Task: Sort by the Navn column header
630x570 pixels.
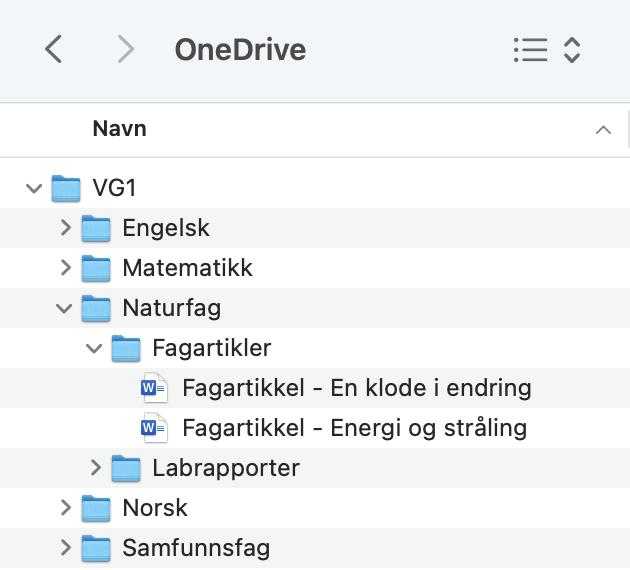Action: tap(120, 129)
